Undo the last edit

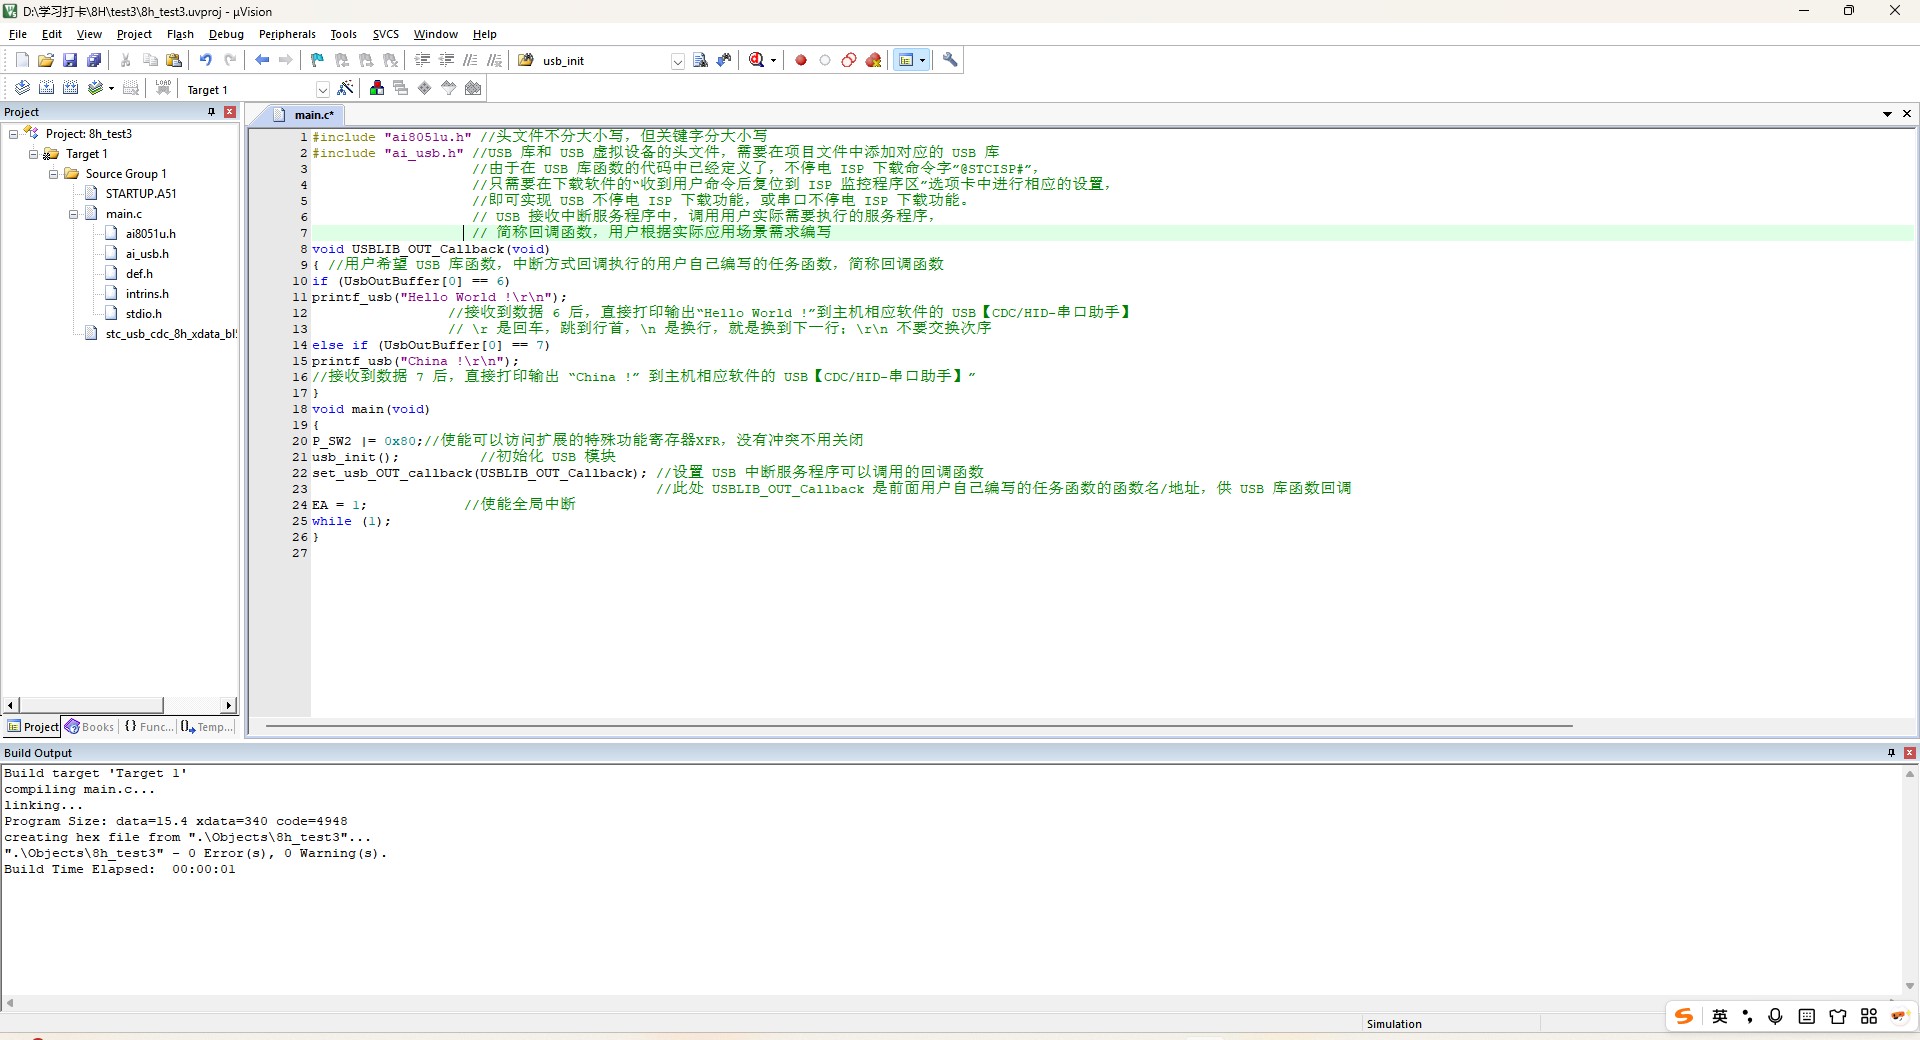(206, 60)
